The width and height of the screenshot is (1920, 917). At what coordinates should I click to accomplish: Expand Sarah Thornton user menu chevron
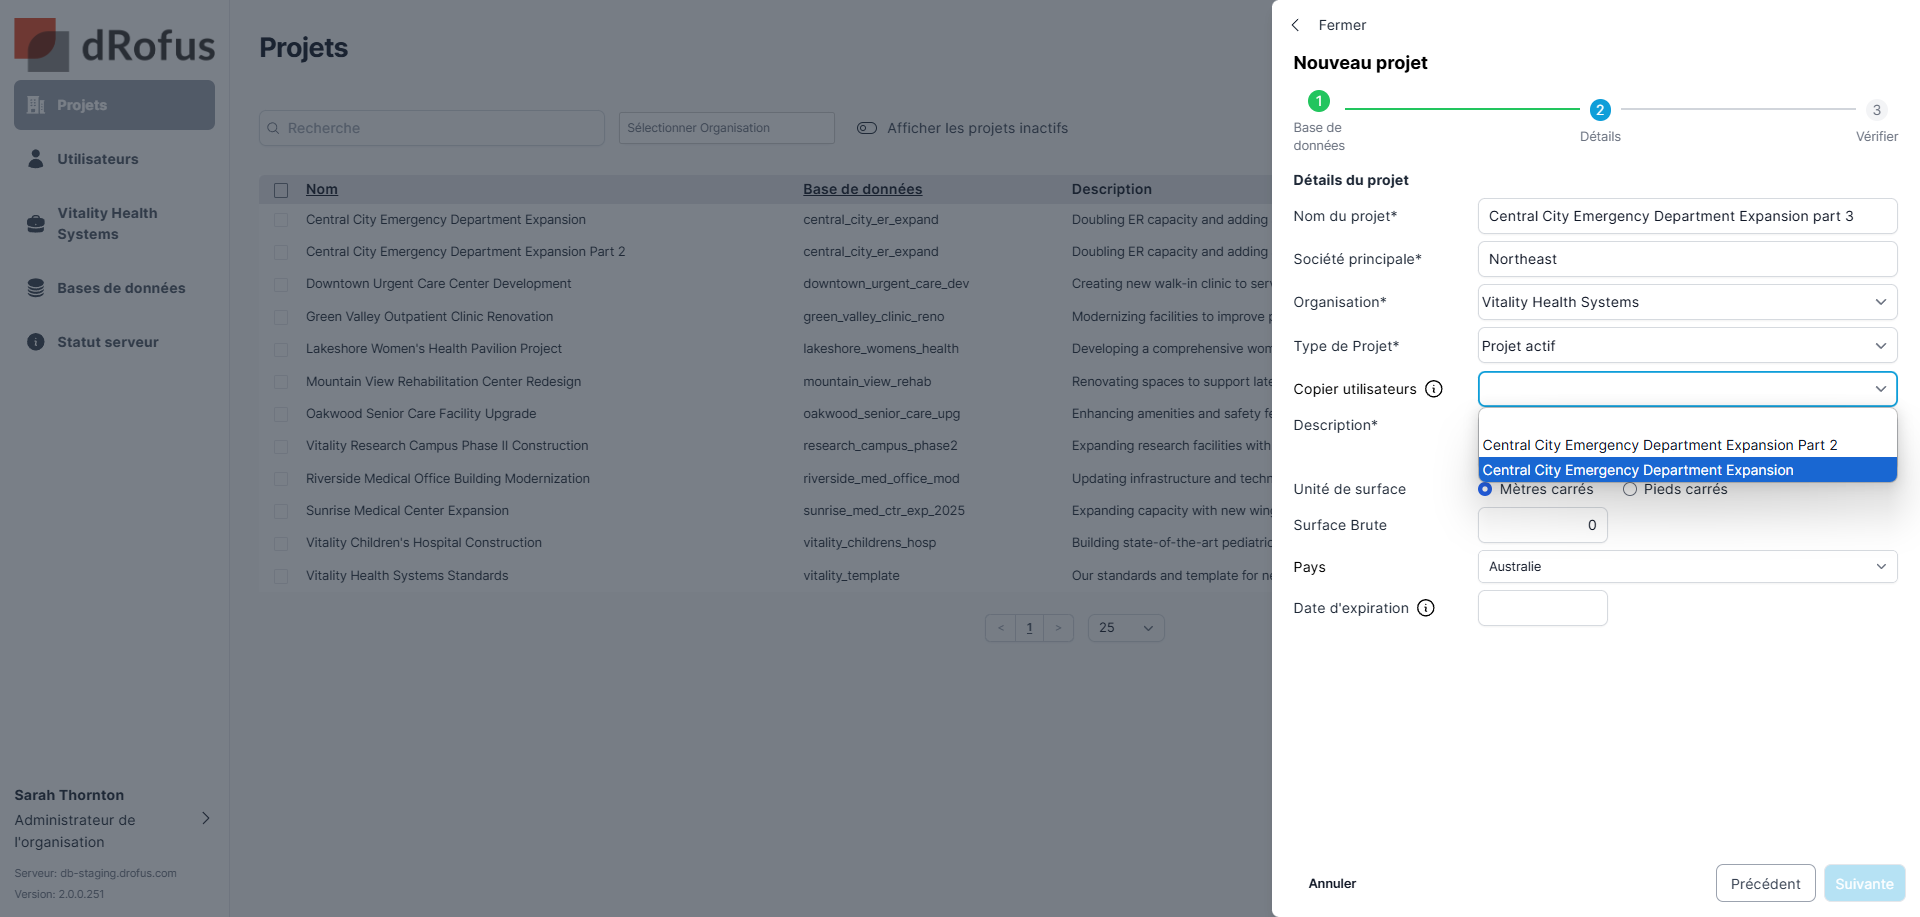(x=206, y=818)
